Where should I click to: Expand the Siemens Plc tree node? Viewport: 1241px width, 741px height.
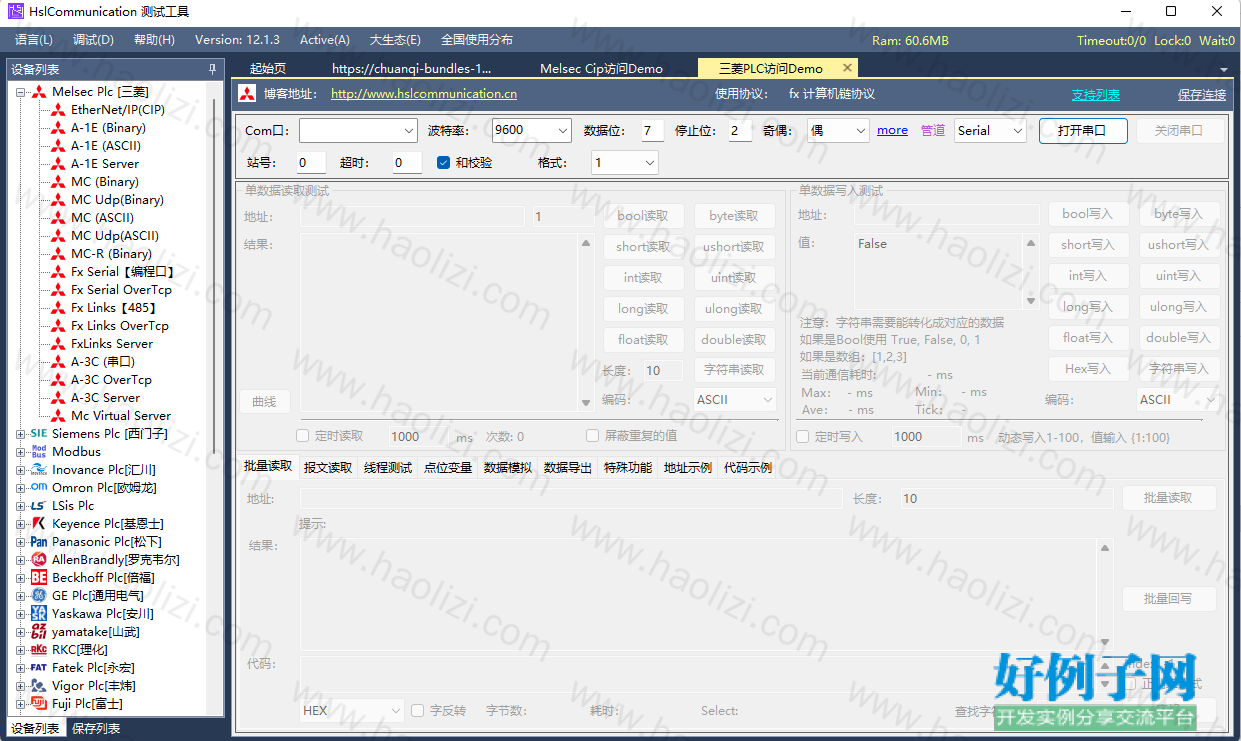tap(21, 434)
